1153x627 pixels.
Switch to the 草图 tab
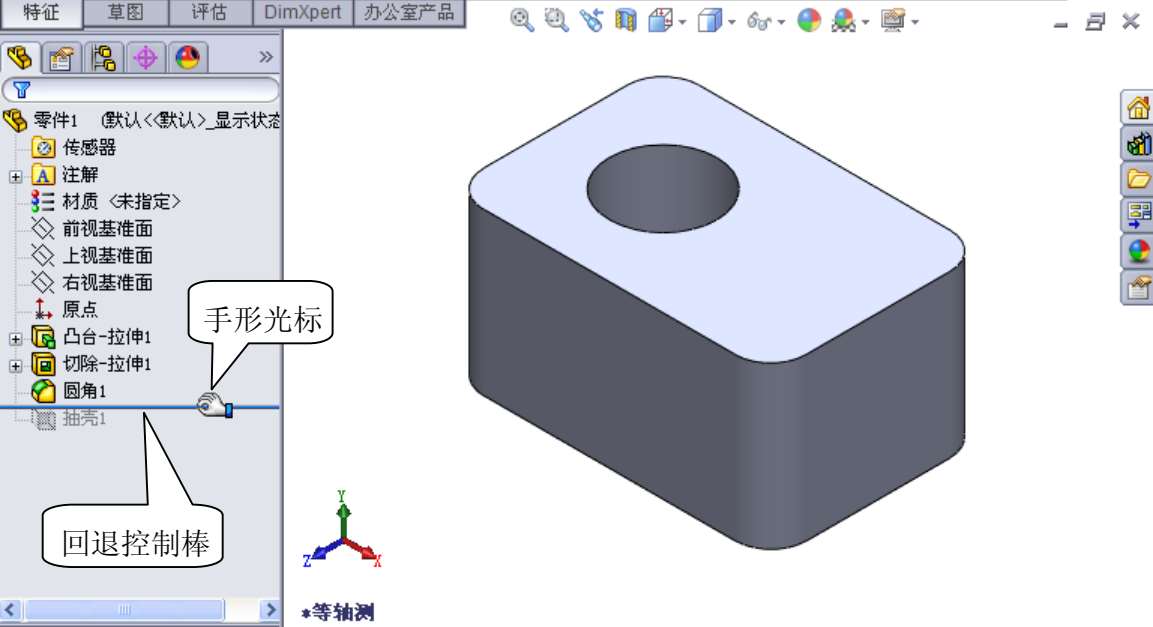125,13
